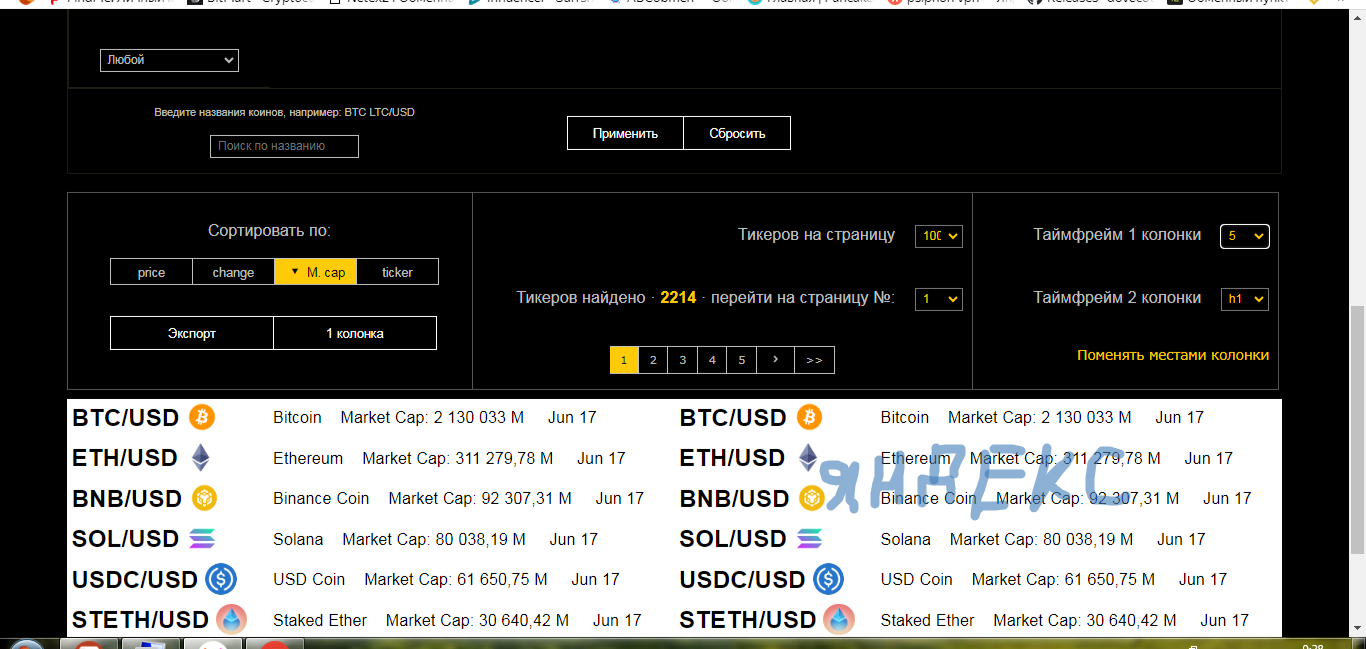
Task: Focus the 'Поиск по названию' search field
Action: [x=284, y=146]
